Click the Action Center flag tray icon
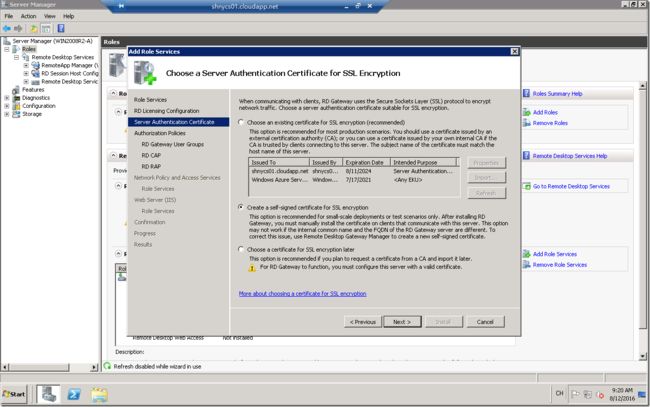Screen dimensions: 650x407 [575, 394]
